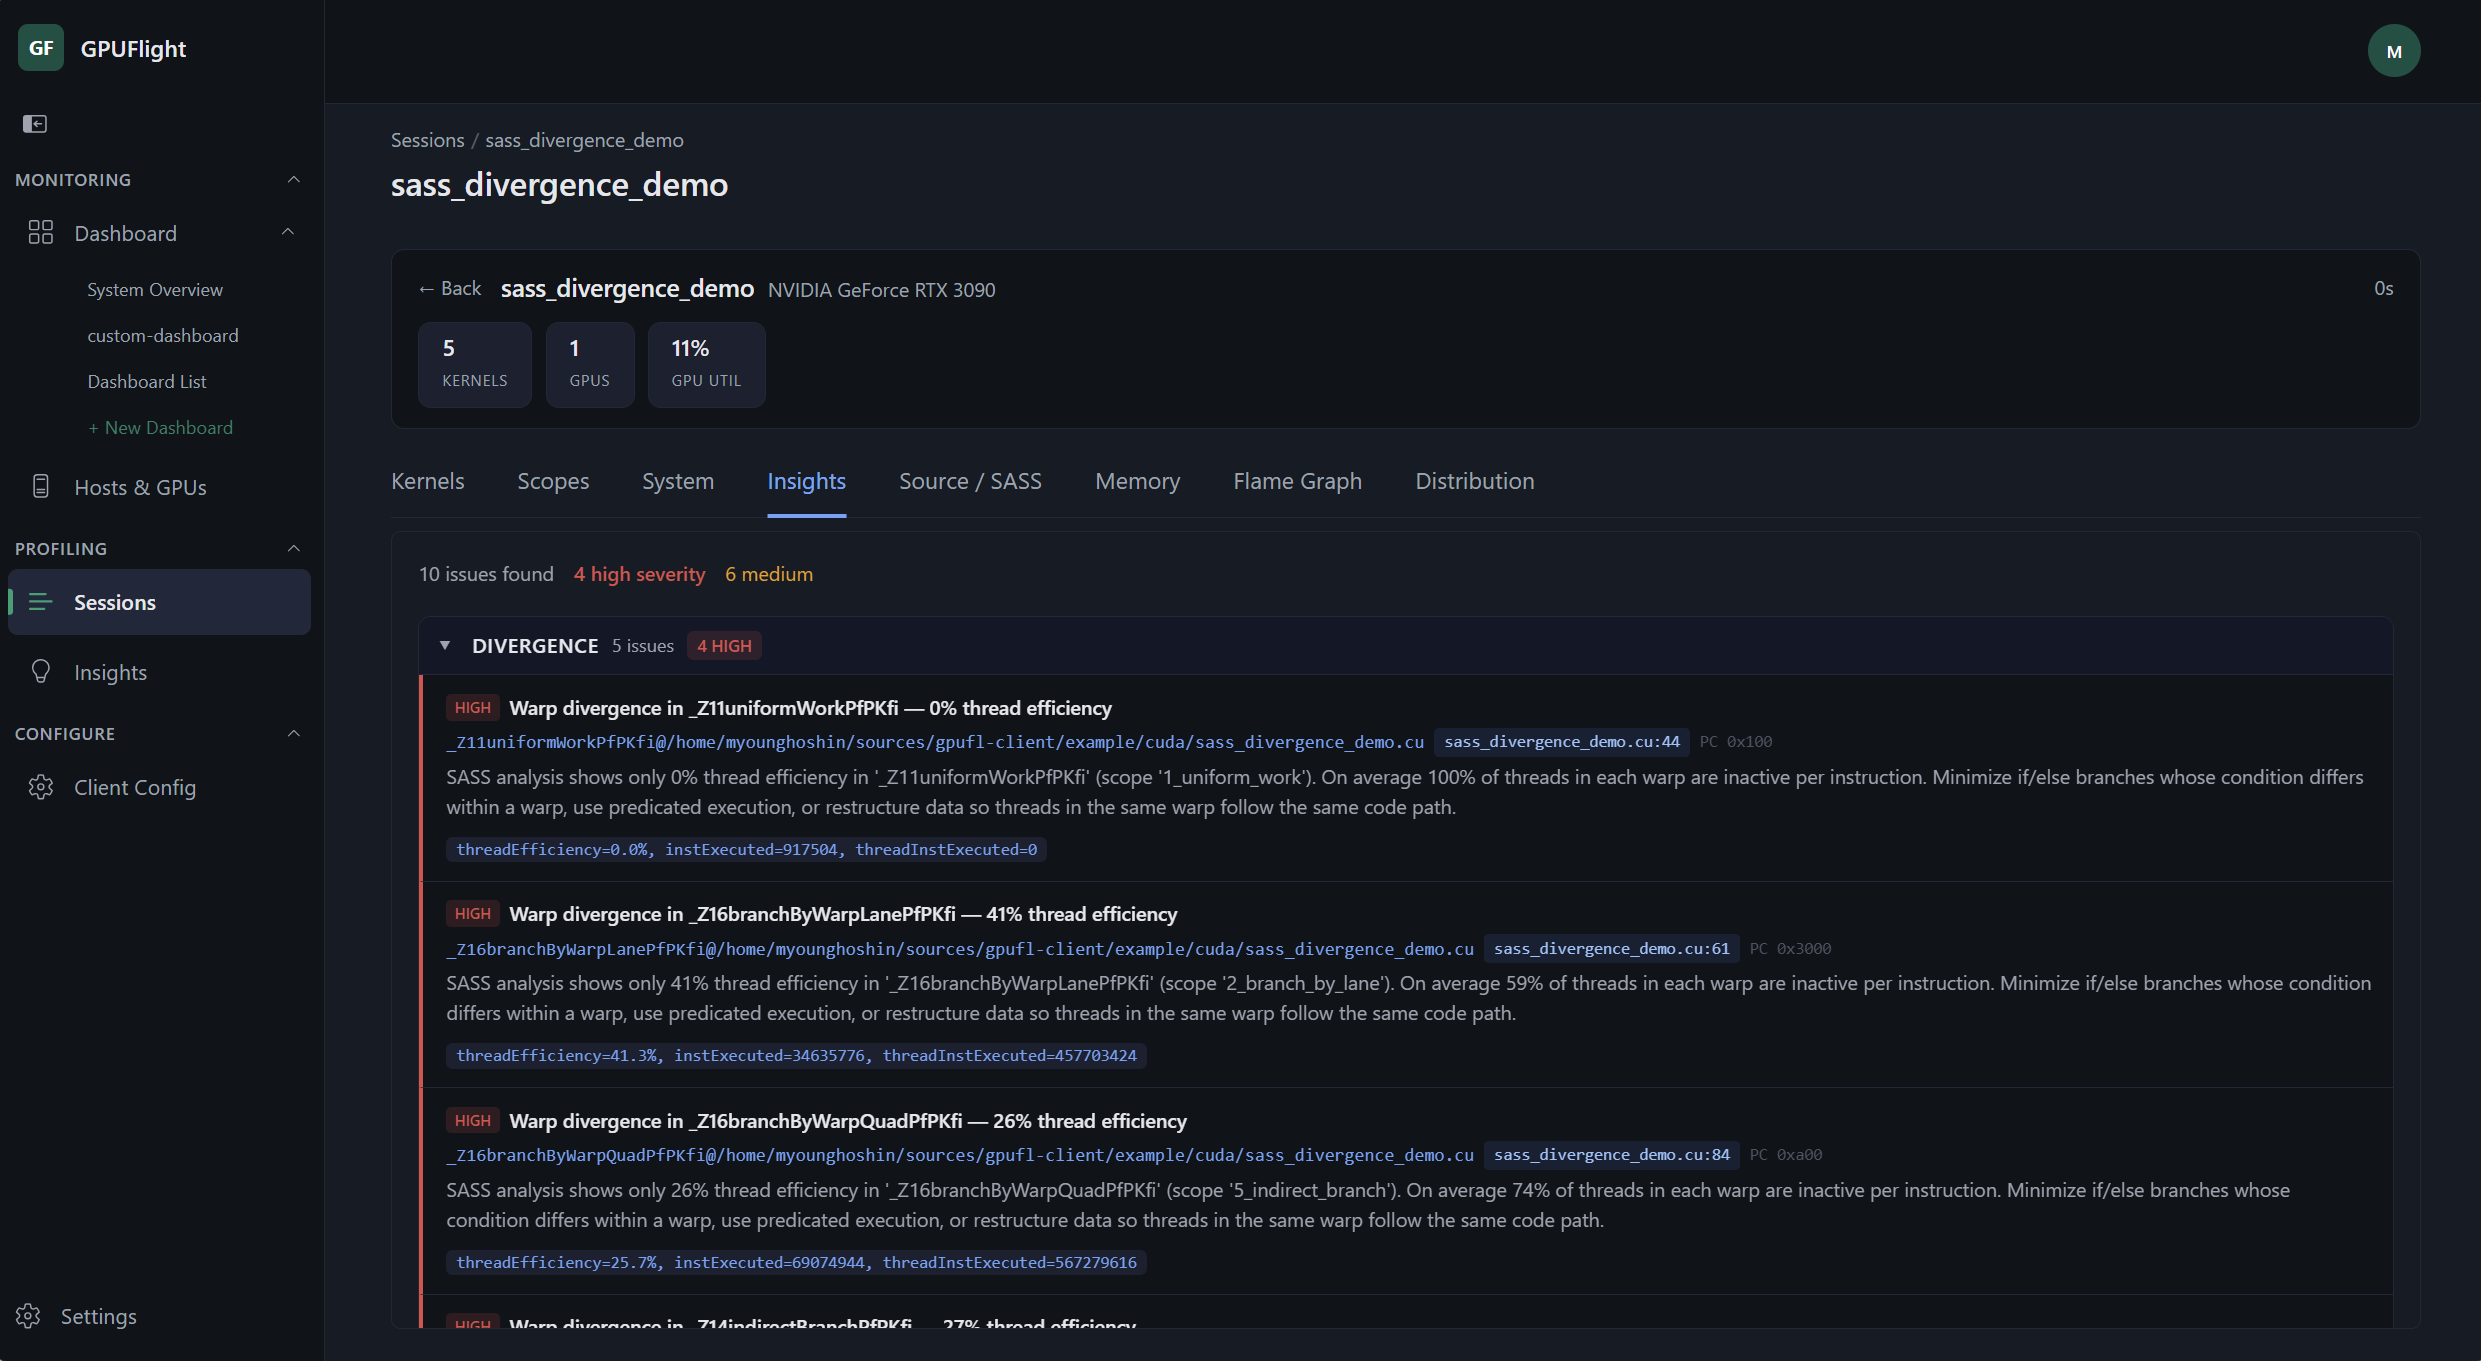Click the Insights lightbulb icon in the sidebar
Viewport: 2481px width, 1361px height.
click(x=41, y=672)
